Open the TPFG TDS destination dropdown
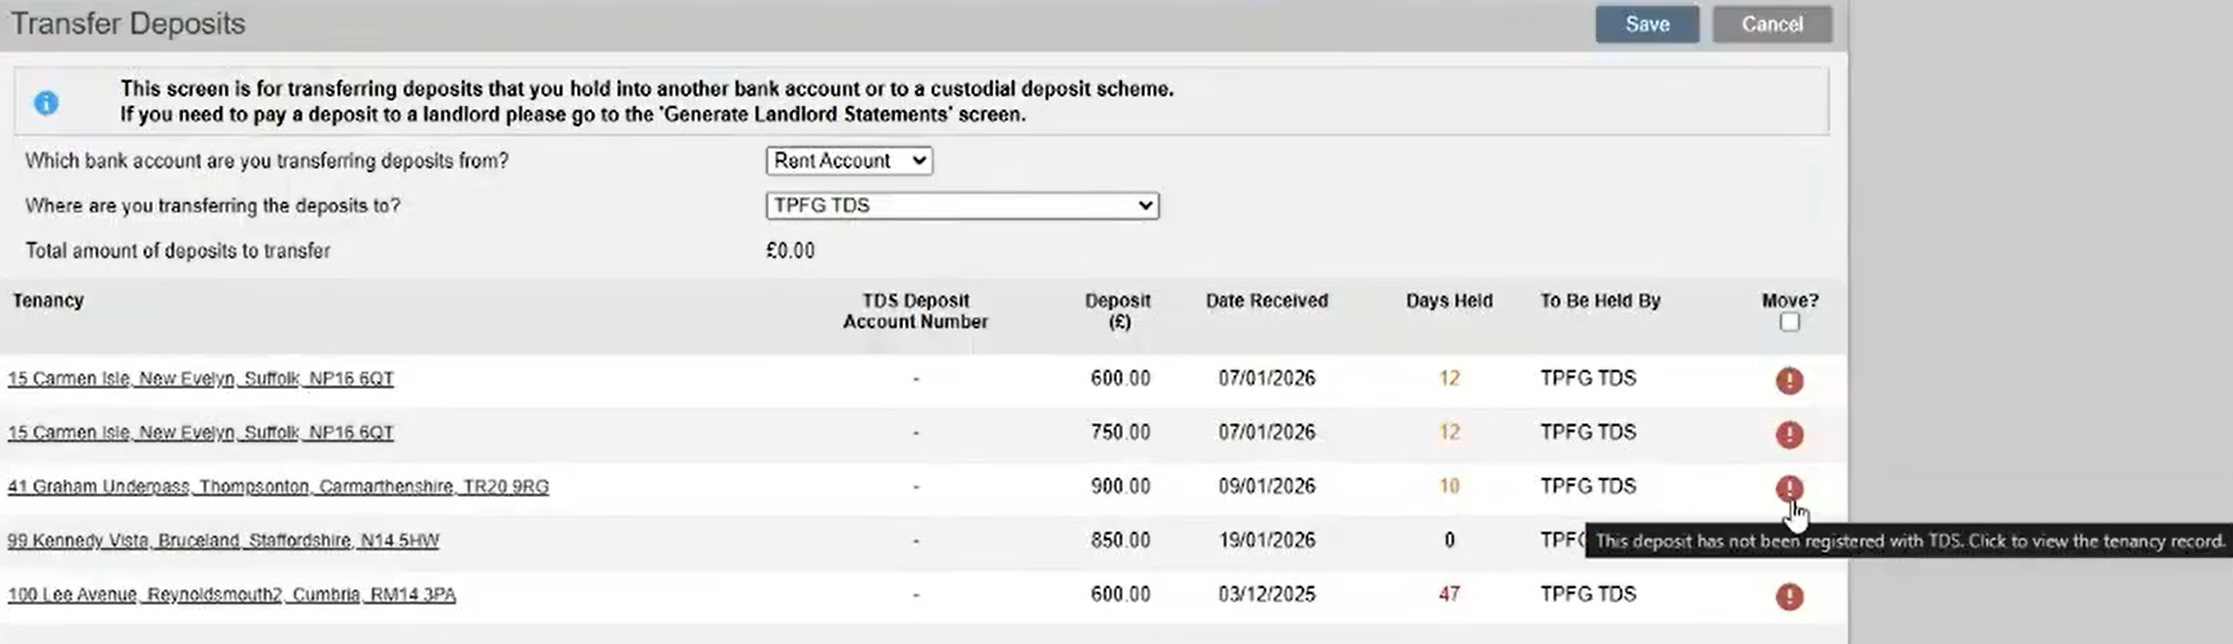This screenshot has height=644, width=2233. (962, 205)
